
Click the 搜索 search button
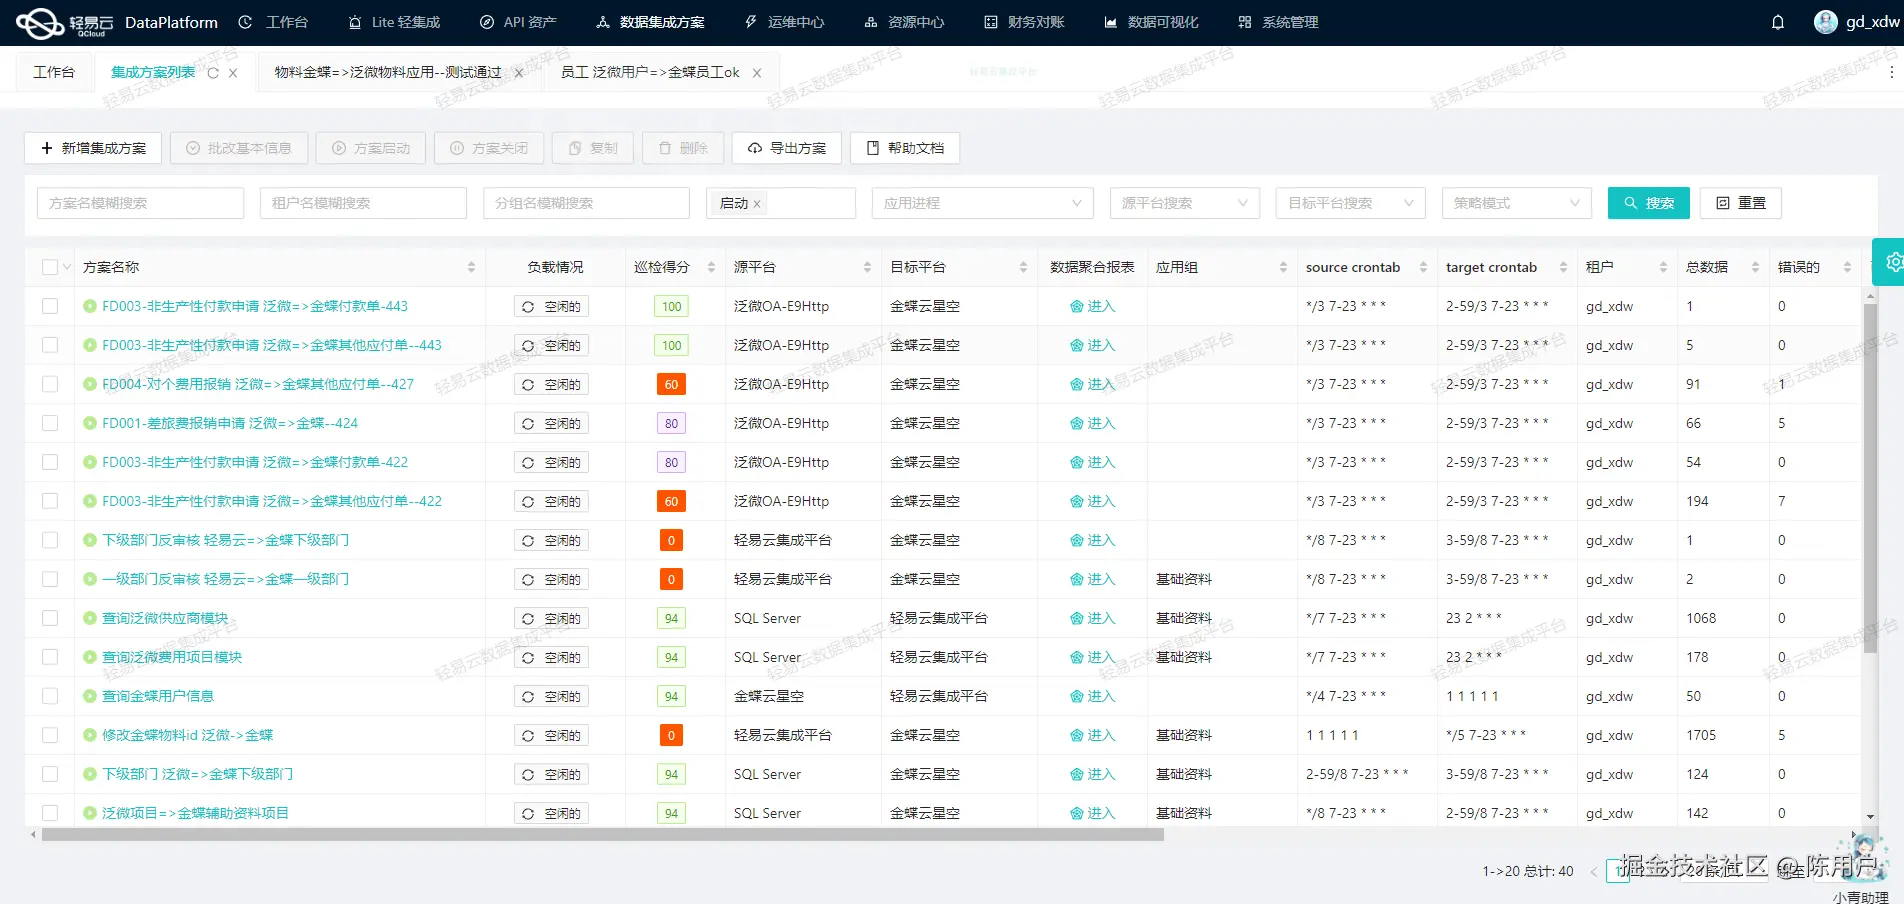1648,203
